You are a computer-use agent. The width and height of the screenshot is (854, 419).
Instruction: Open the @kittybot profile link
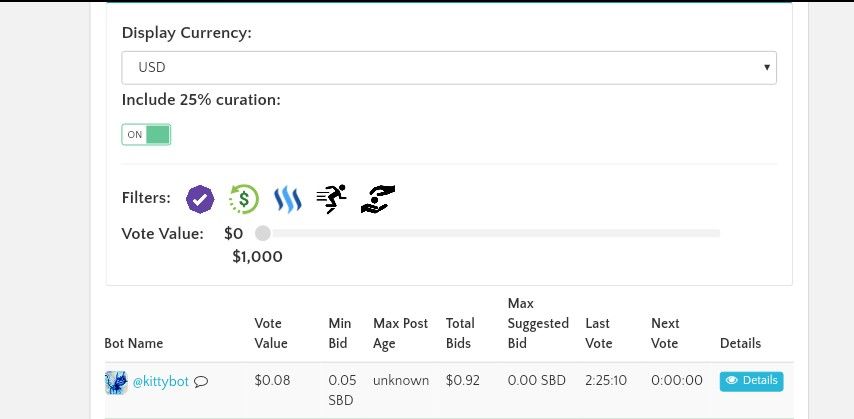click(161, 381)
